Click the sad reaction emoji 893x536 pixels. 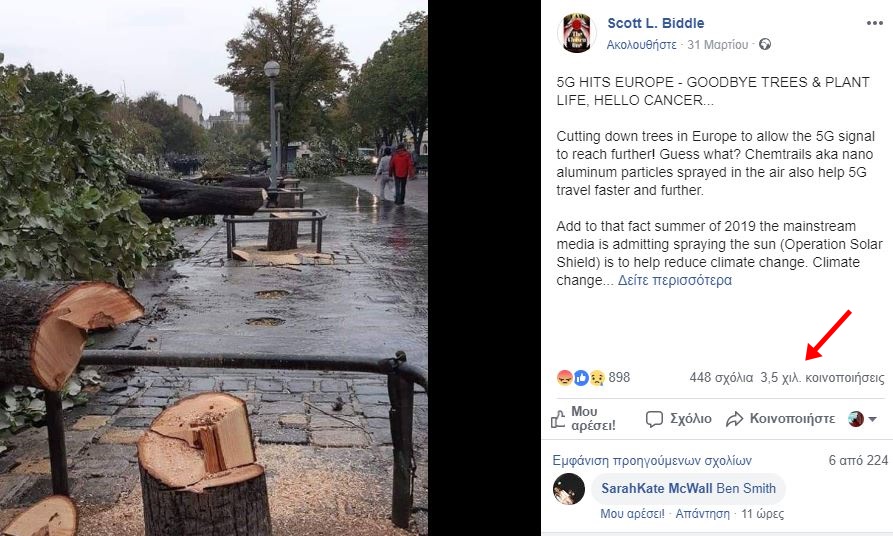point(596,378)
